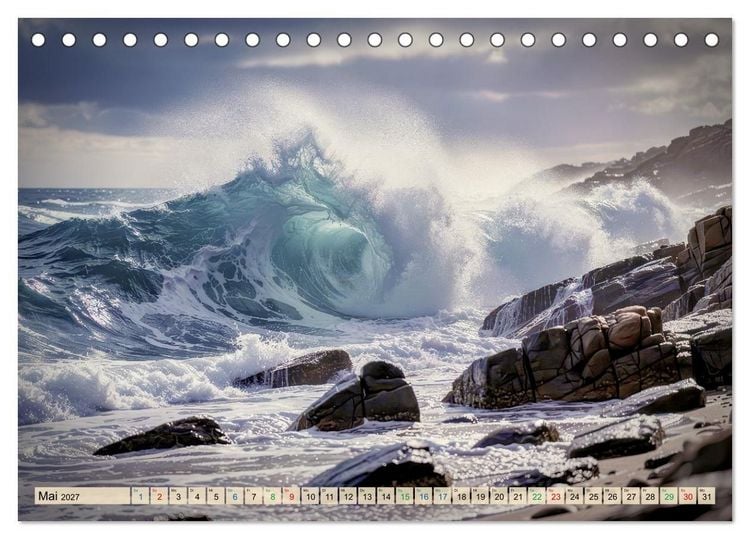Select day 6 in the calendar strip
This screenshot has width=750, height=539.
pos(235,496)
